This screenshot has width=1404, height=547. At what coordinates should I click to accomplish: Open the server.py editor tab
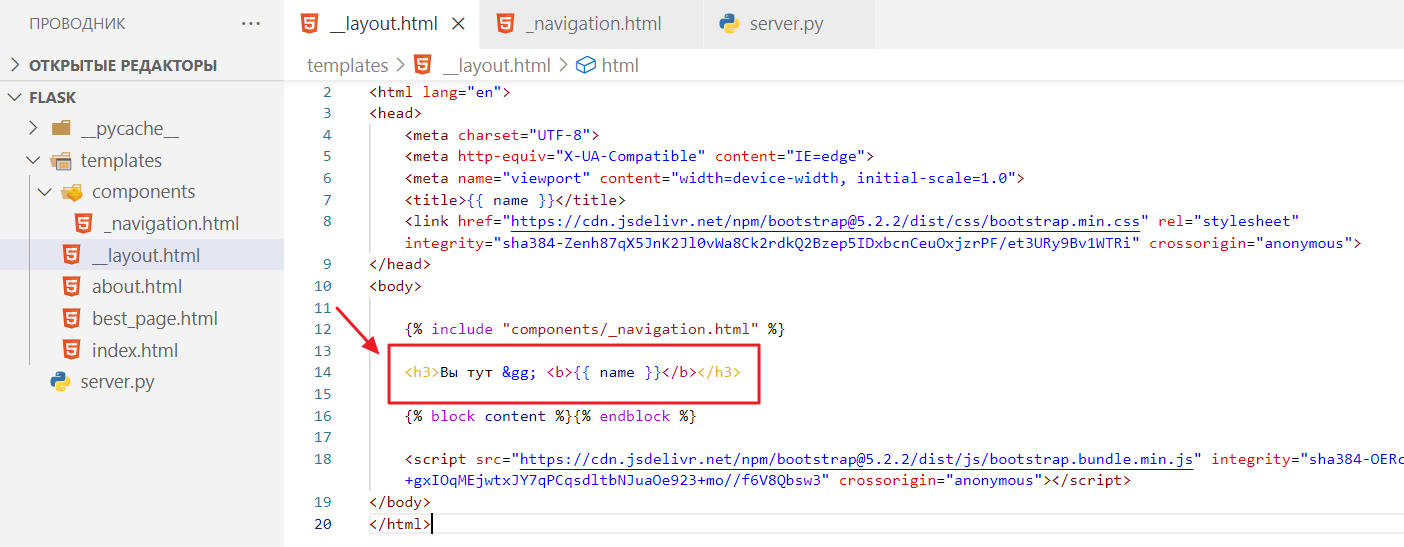[786, 24]
